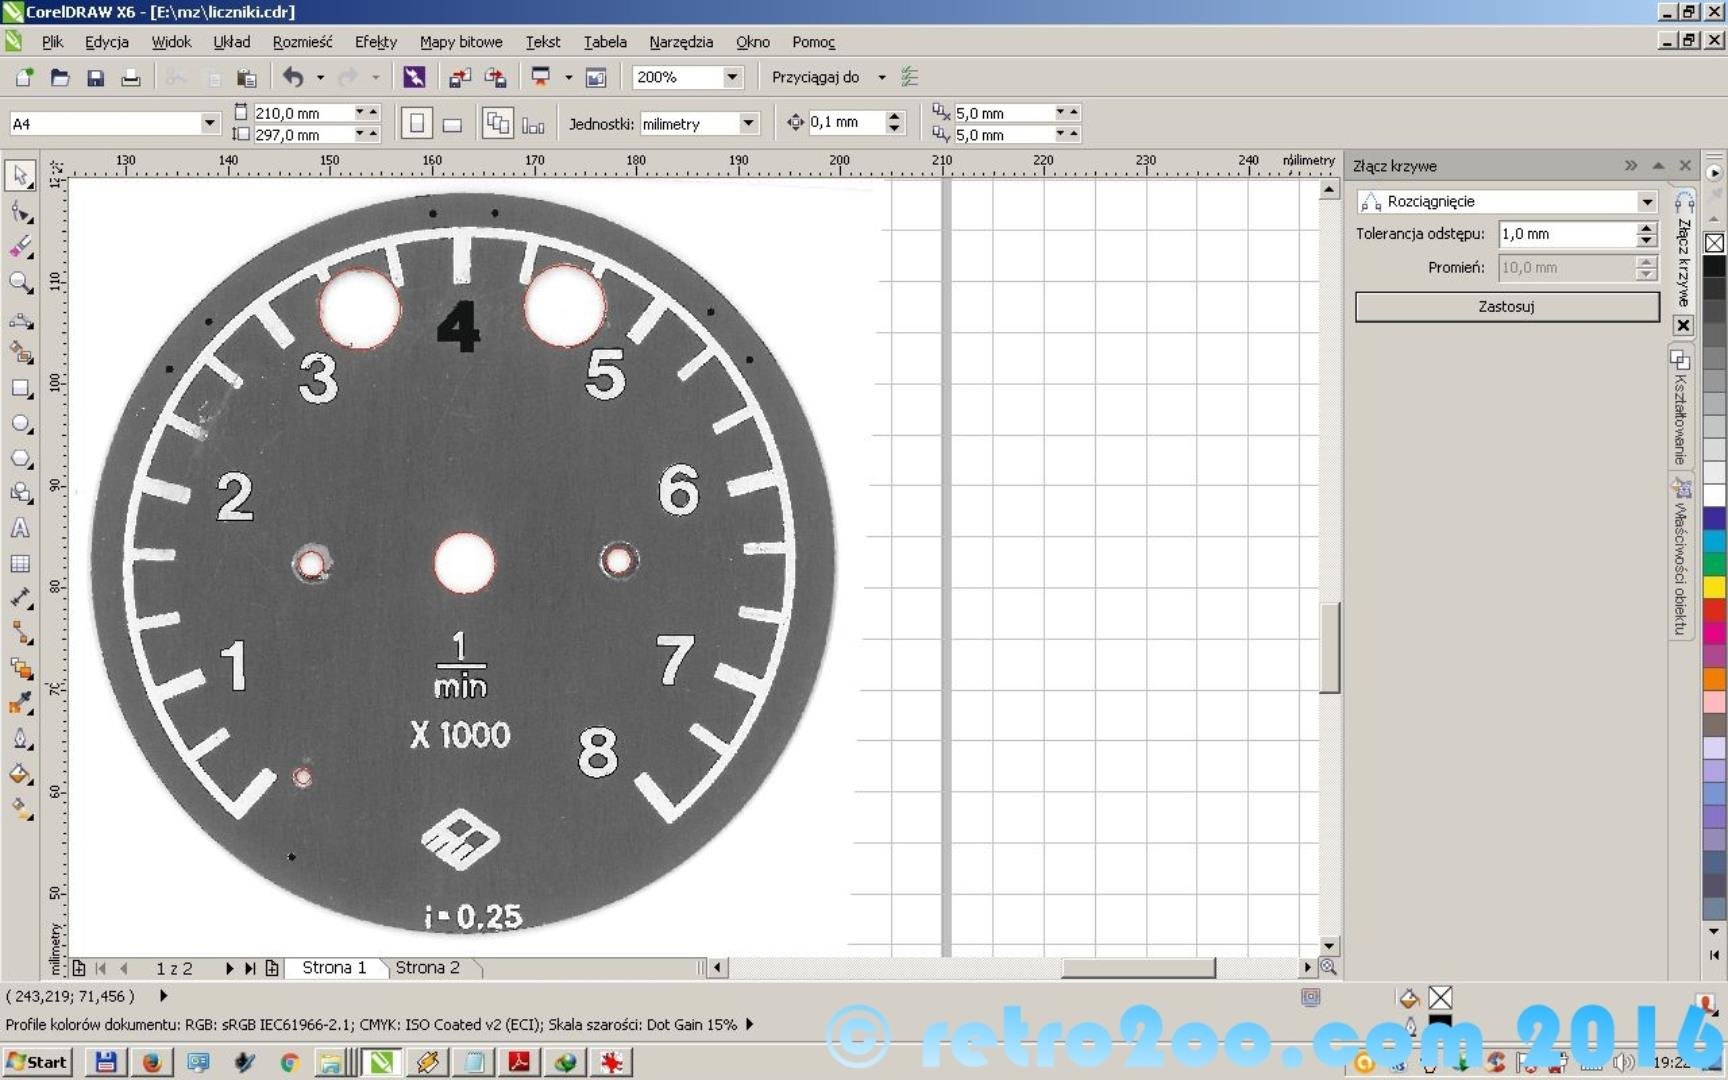Expand the Jednostki units dropdown
Image resolution: width=1728 pixels, height=1080 pixels.
(x=748, y=123)
